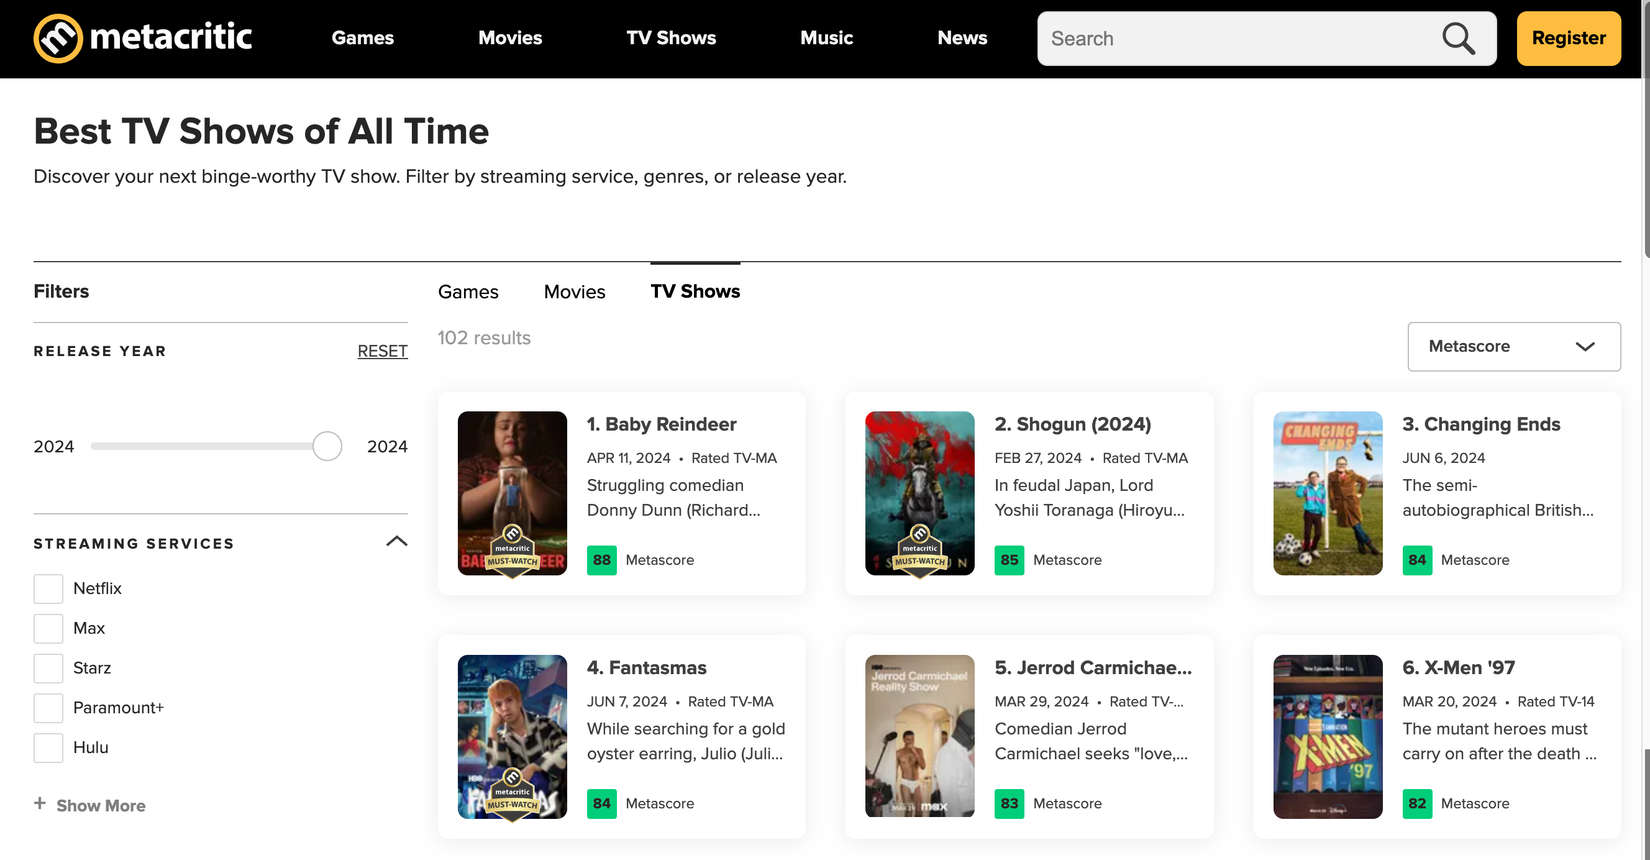Click Changing Ends 84 Metascore badge

1417,560
